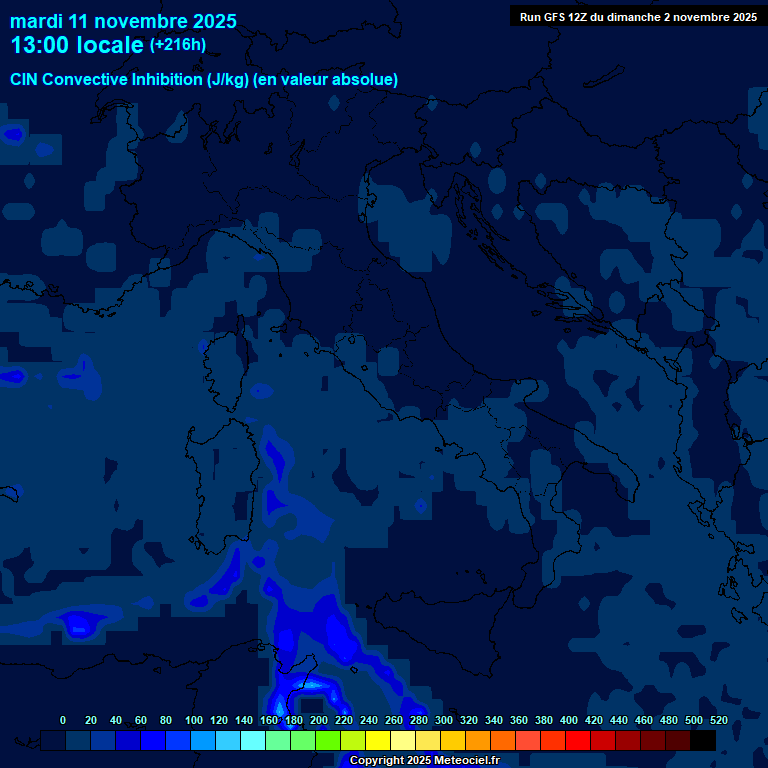Viewport: 768px width, 768px height.
Task: Click the yellow swatch in the color scale
Action: [x=378, y=740]
